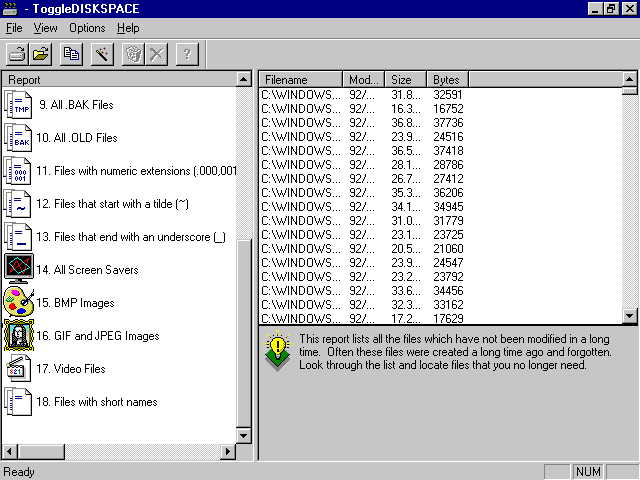640x480 pixels.
Task: Click the right arrow of the report list horizontal scrollbar
Action: pyautogui.click(x=227, y=453)
